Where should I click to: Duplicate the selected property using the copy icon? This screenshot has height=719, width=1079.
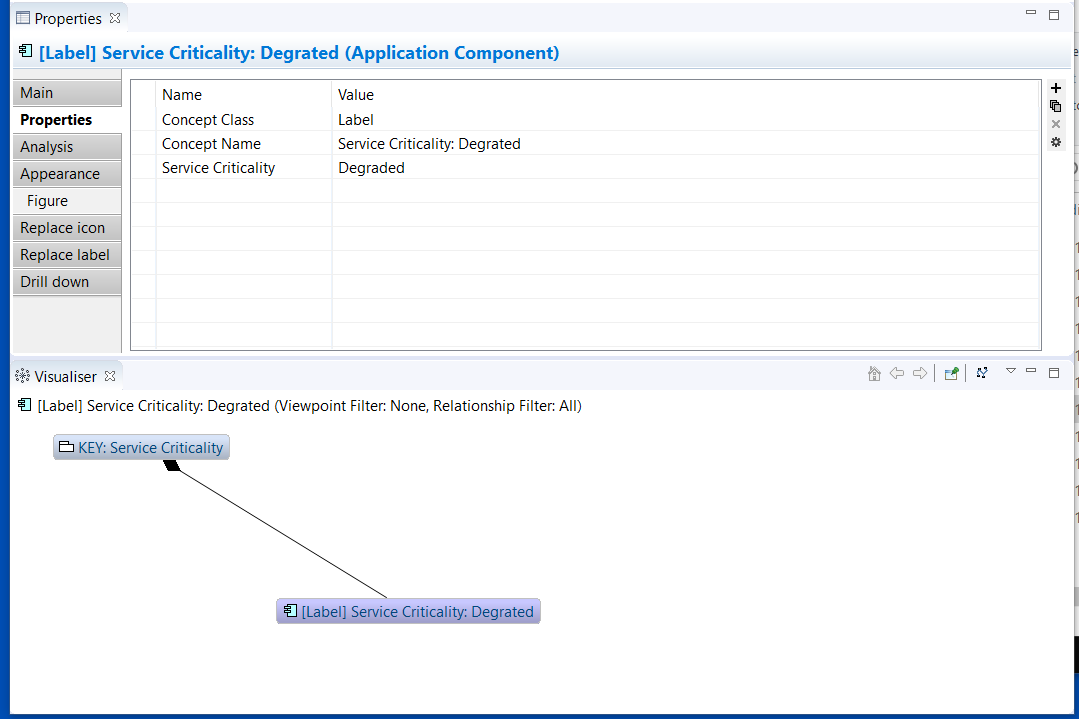click(1055, 106)
